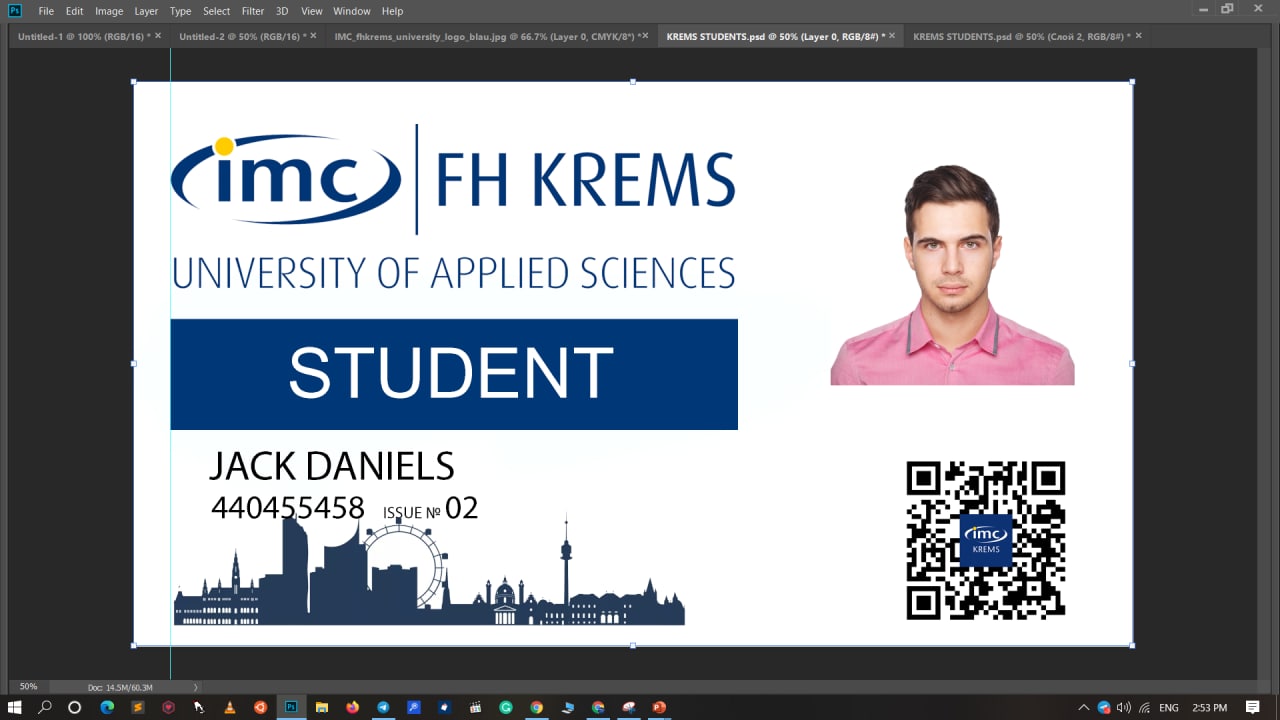Show hidden system tray icons
This screenshot has height=720, width=1280.
(x=1084, y=707)
